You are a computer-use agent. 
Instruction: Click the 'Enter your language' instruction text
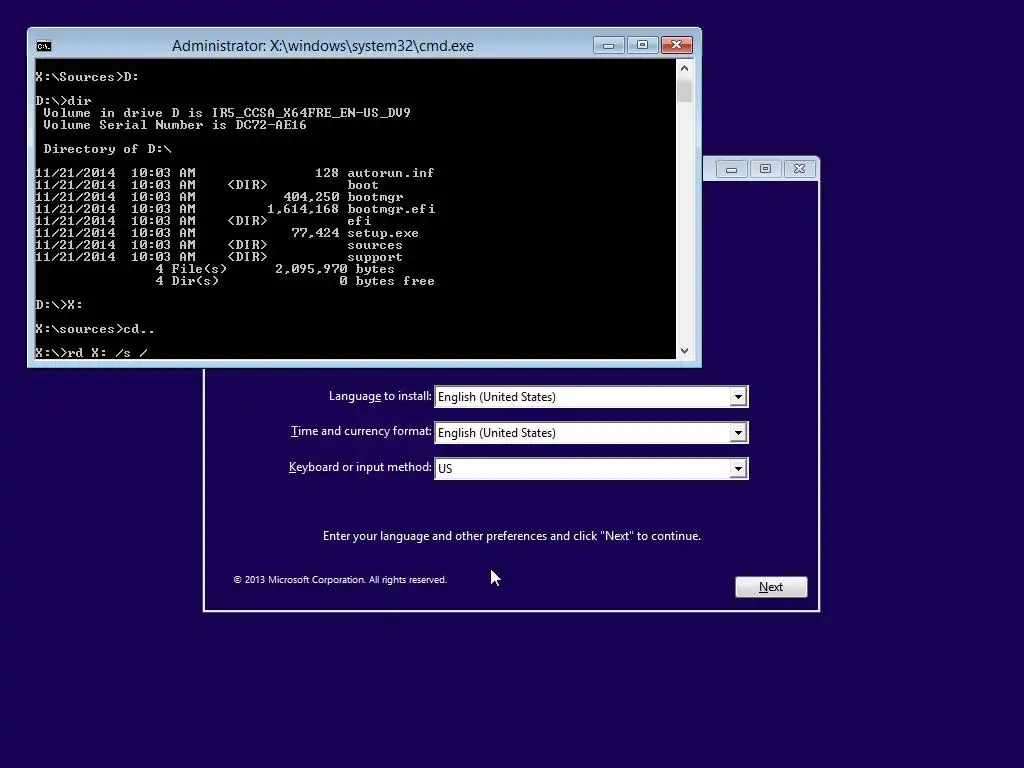point(512,536)
